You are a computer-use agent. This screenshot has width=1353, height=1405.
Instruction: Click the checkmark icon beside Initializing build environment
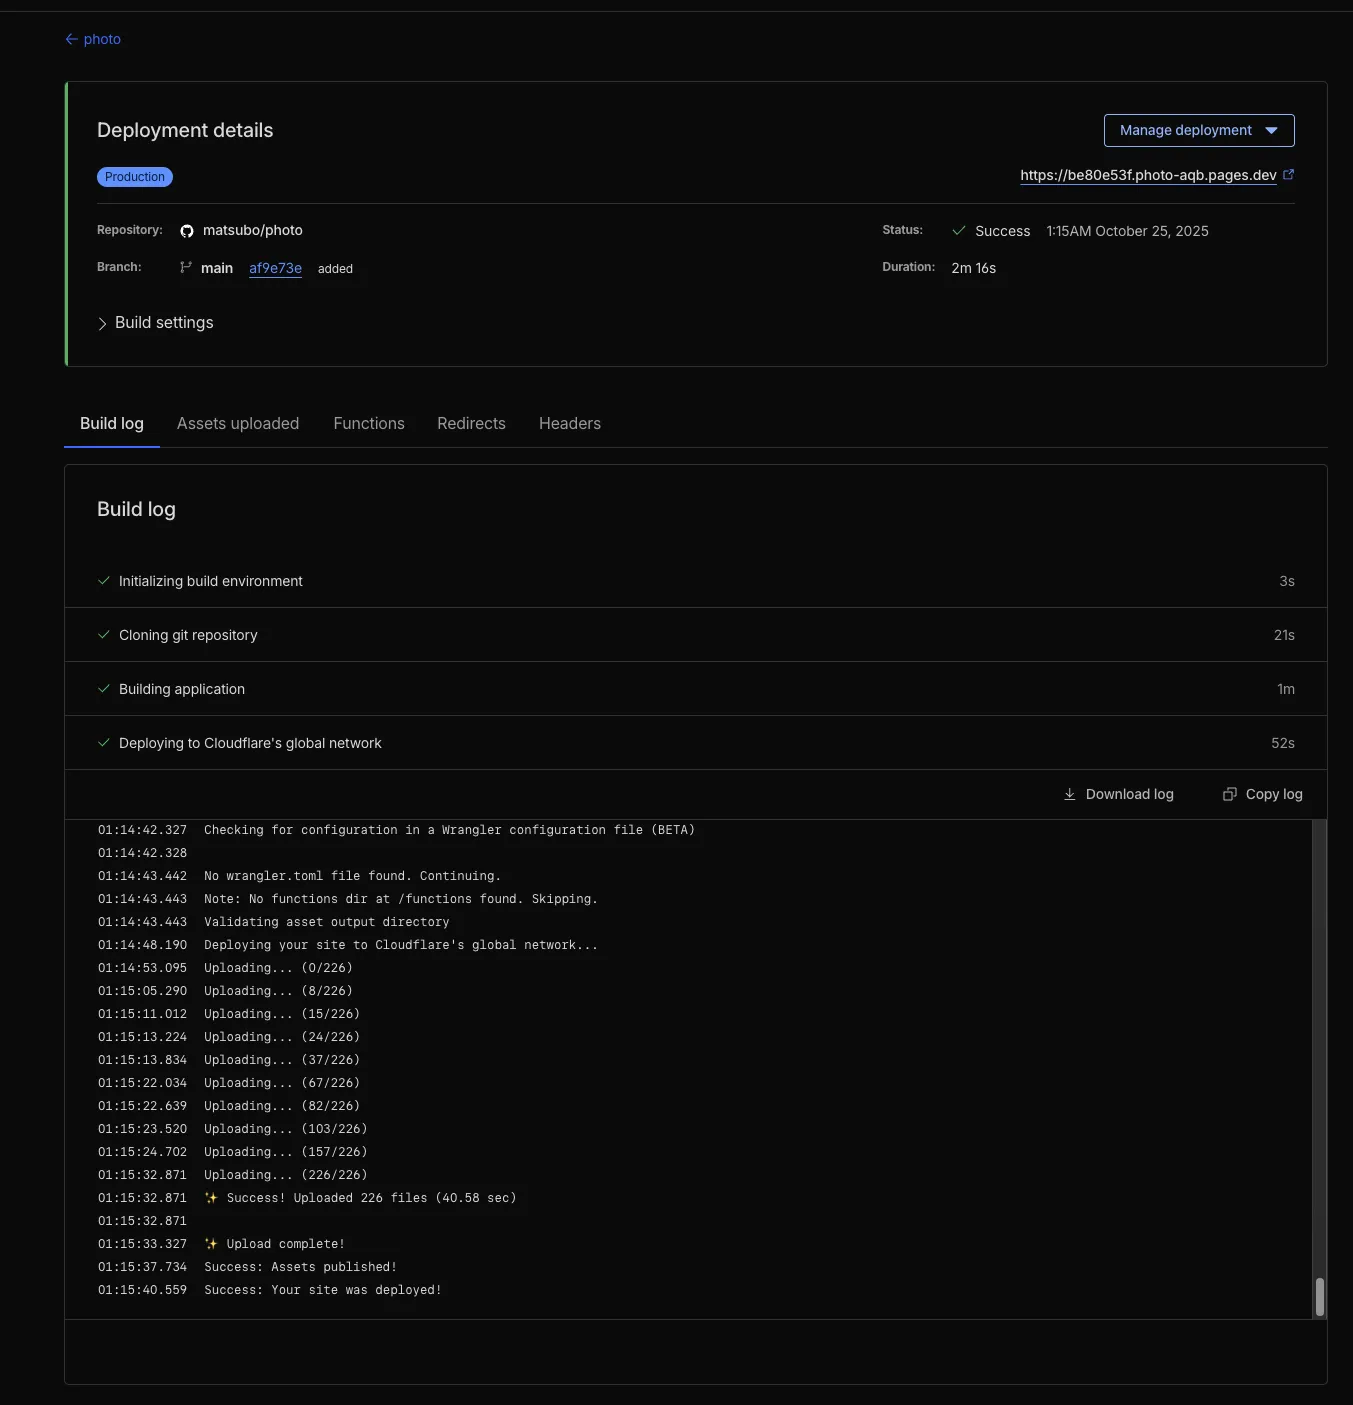tap(104, 580)
